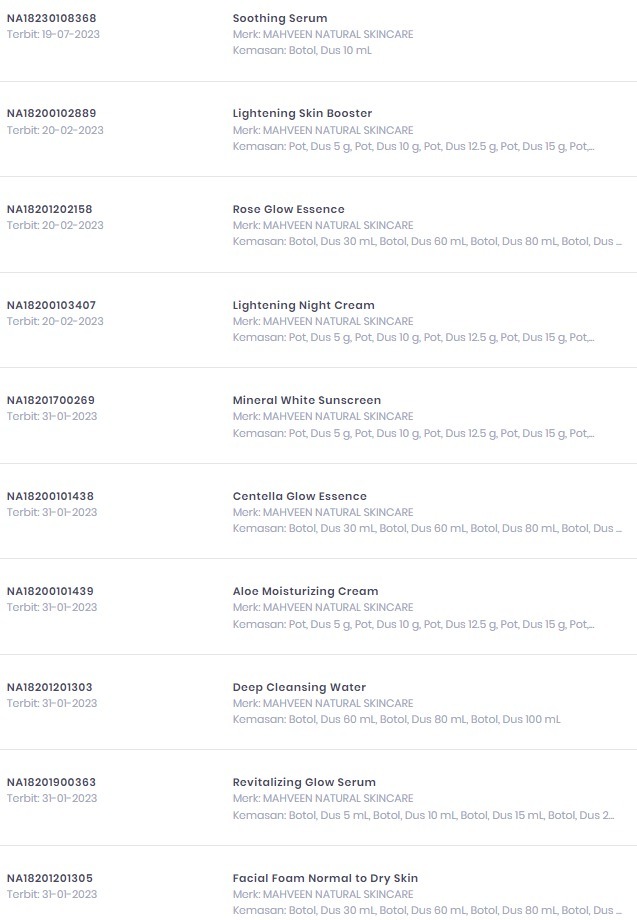This screenshot has width=637, height=920.
Task: Click the Deep Cleansing Water packaging line
Action: [396, 719]
